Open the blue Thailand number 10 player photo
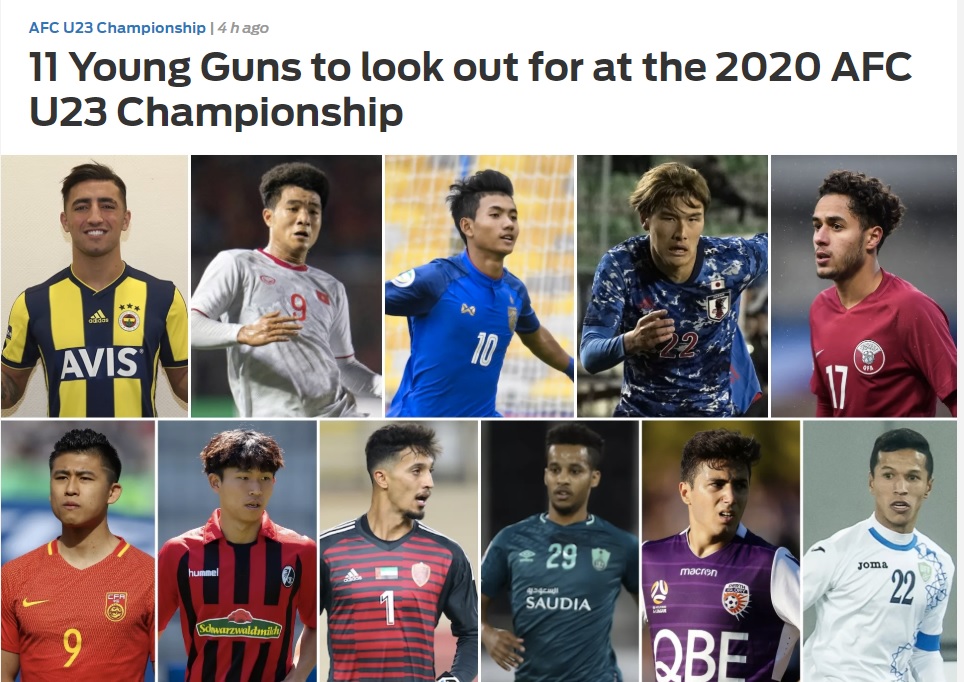Screen dimensions: 964x682 pyautogui.click(x=480, y=286)
